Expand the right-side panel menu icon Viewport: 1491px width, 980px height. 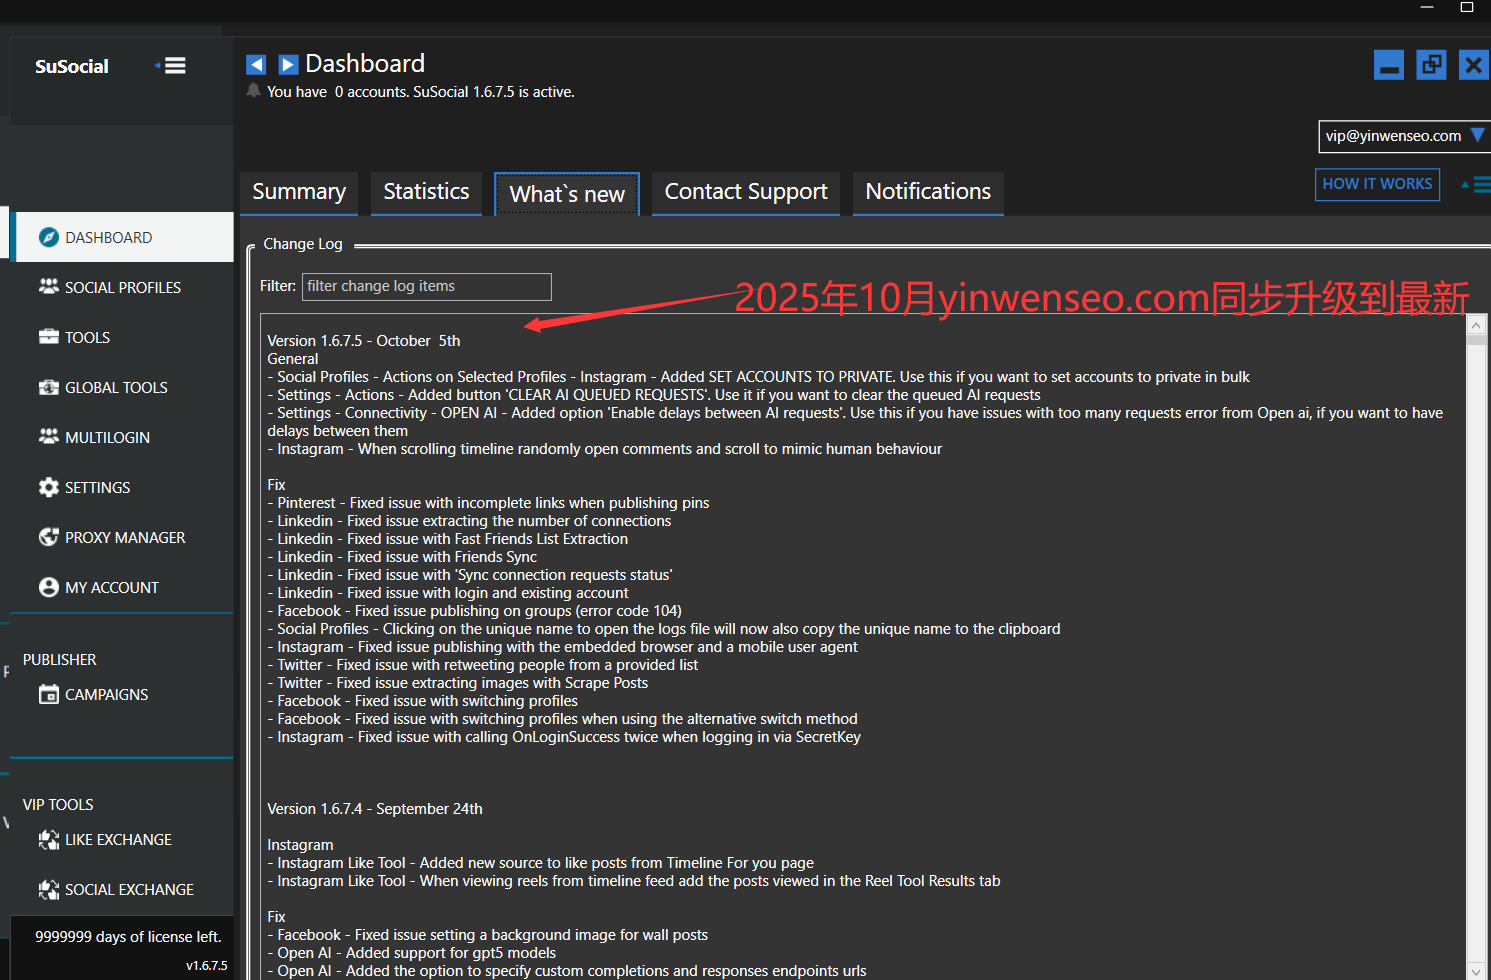point(1477,184)
